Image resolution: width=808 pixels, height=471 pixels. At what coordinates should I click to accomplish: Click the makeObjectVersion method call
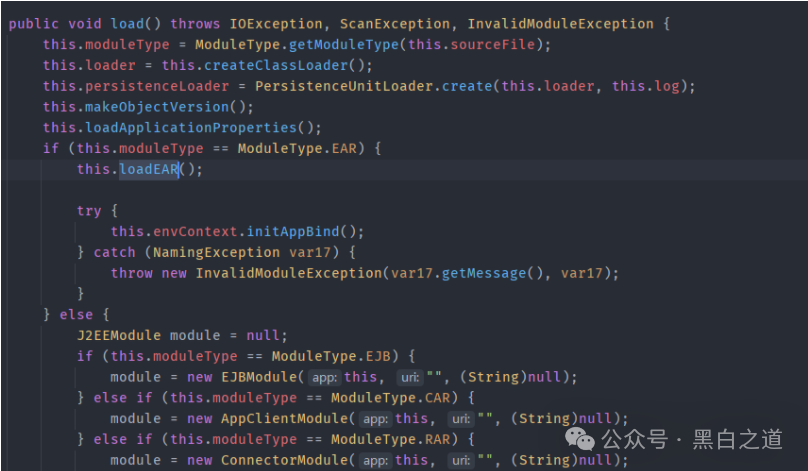tap(157, 107)
